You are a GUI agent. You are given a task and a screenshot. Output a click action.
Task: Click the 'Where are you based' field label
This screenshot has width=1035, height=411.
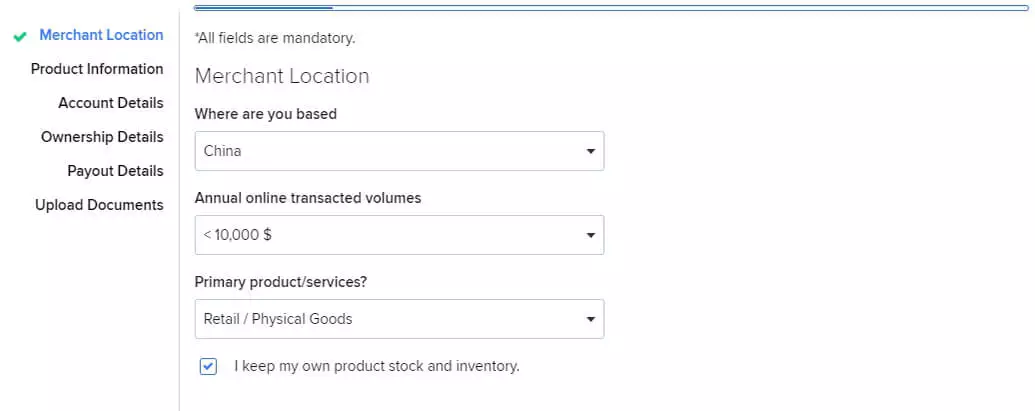265,114
